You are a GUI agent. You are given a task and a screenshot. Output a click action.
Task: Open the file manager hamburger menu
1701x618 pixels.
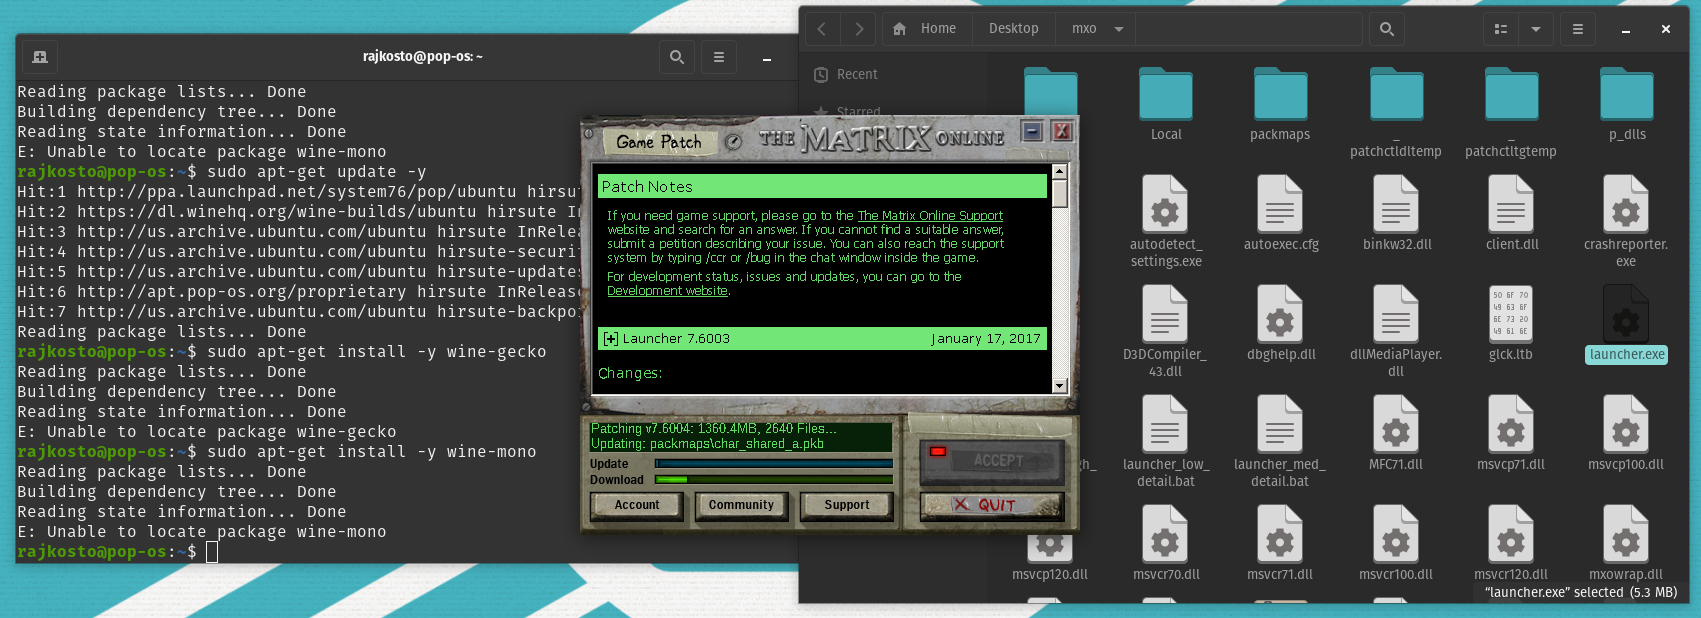click(1577, 29)
